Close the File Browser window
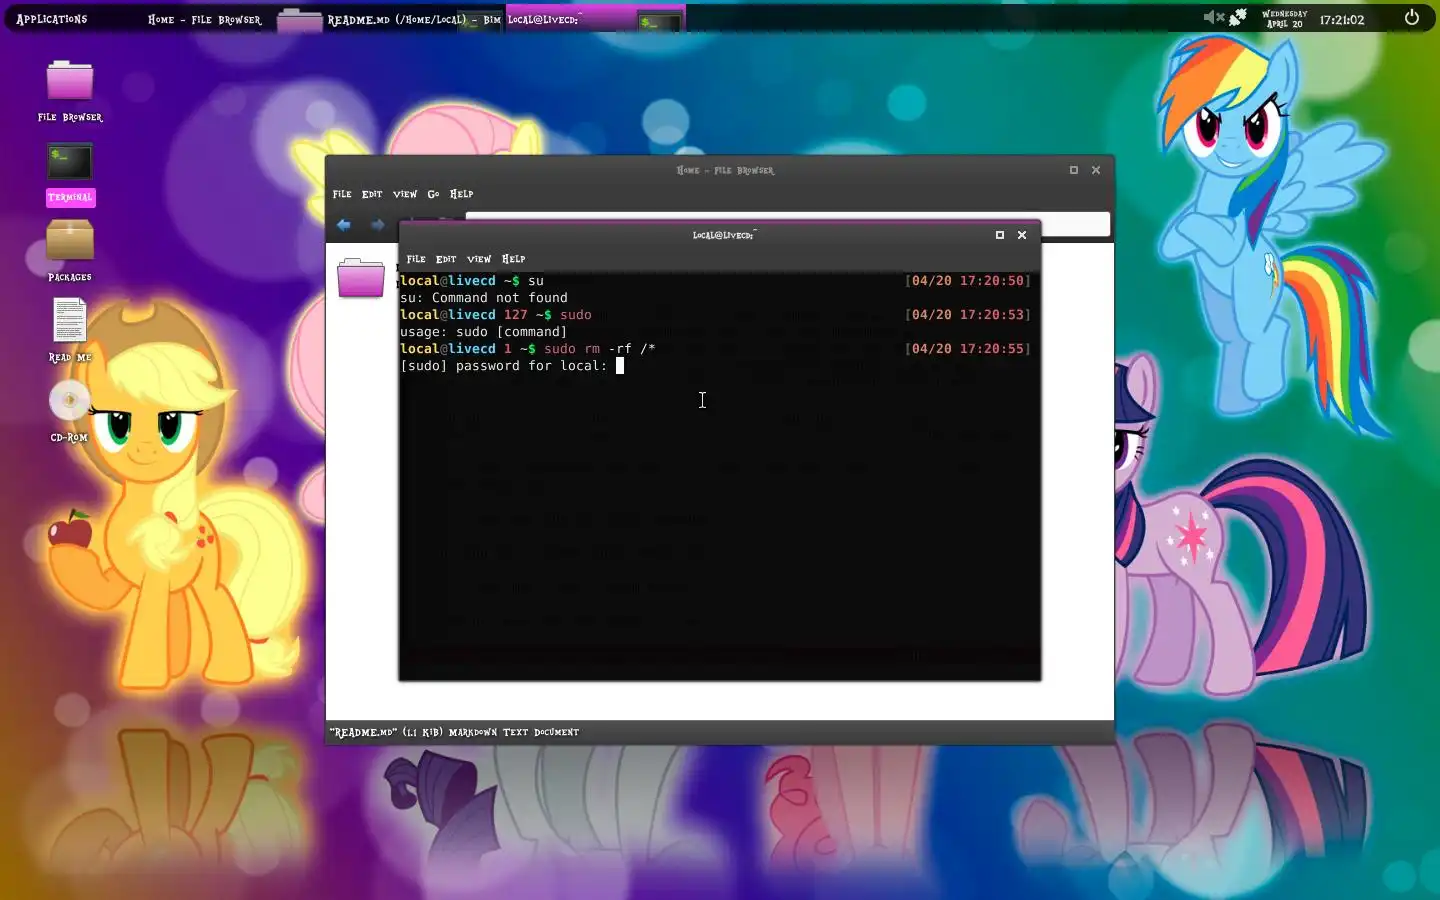 (1096, 170)
